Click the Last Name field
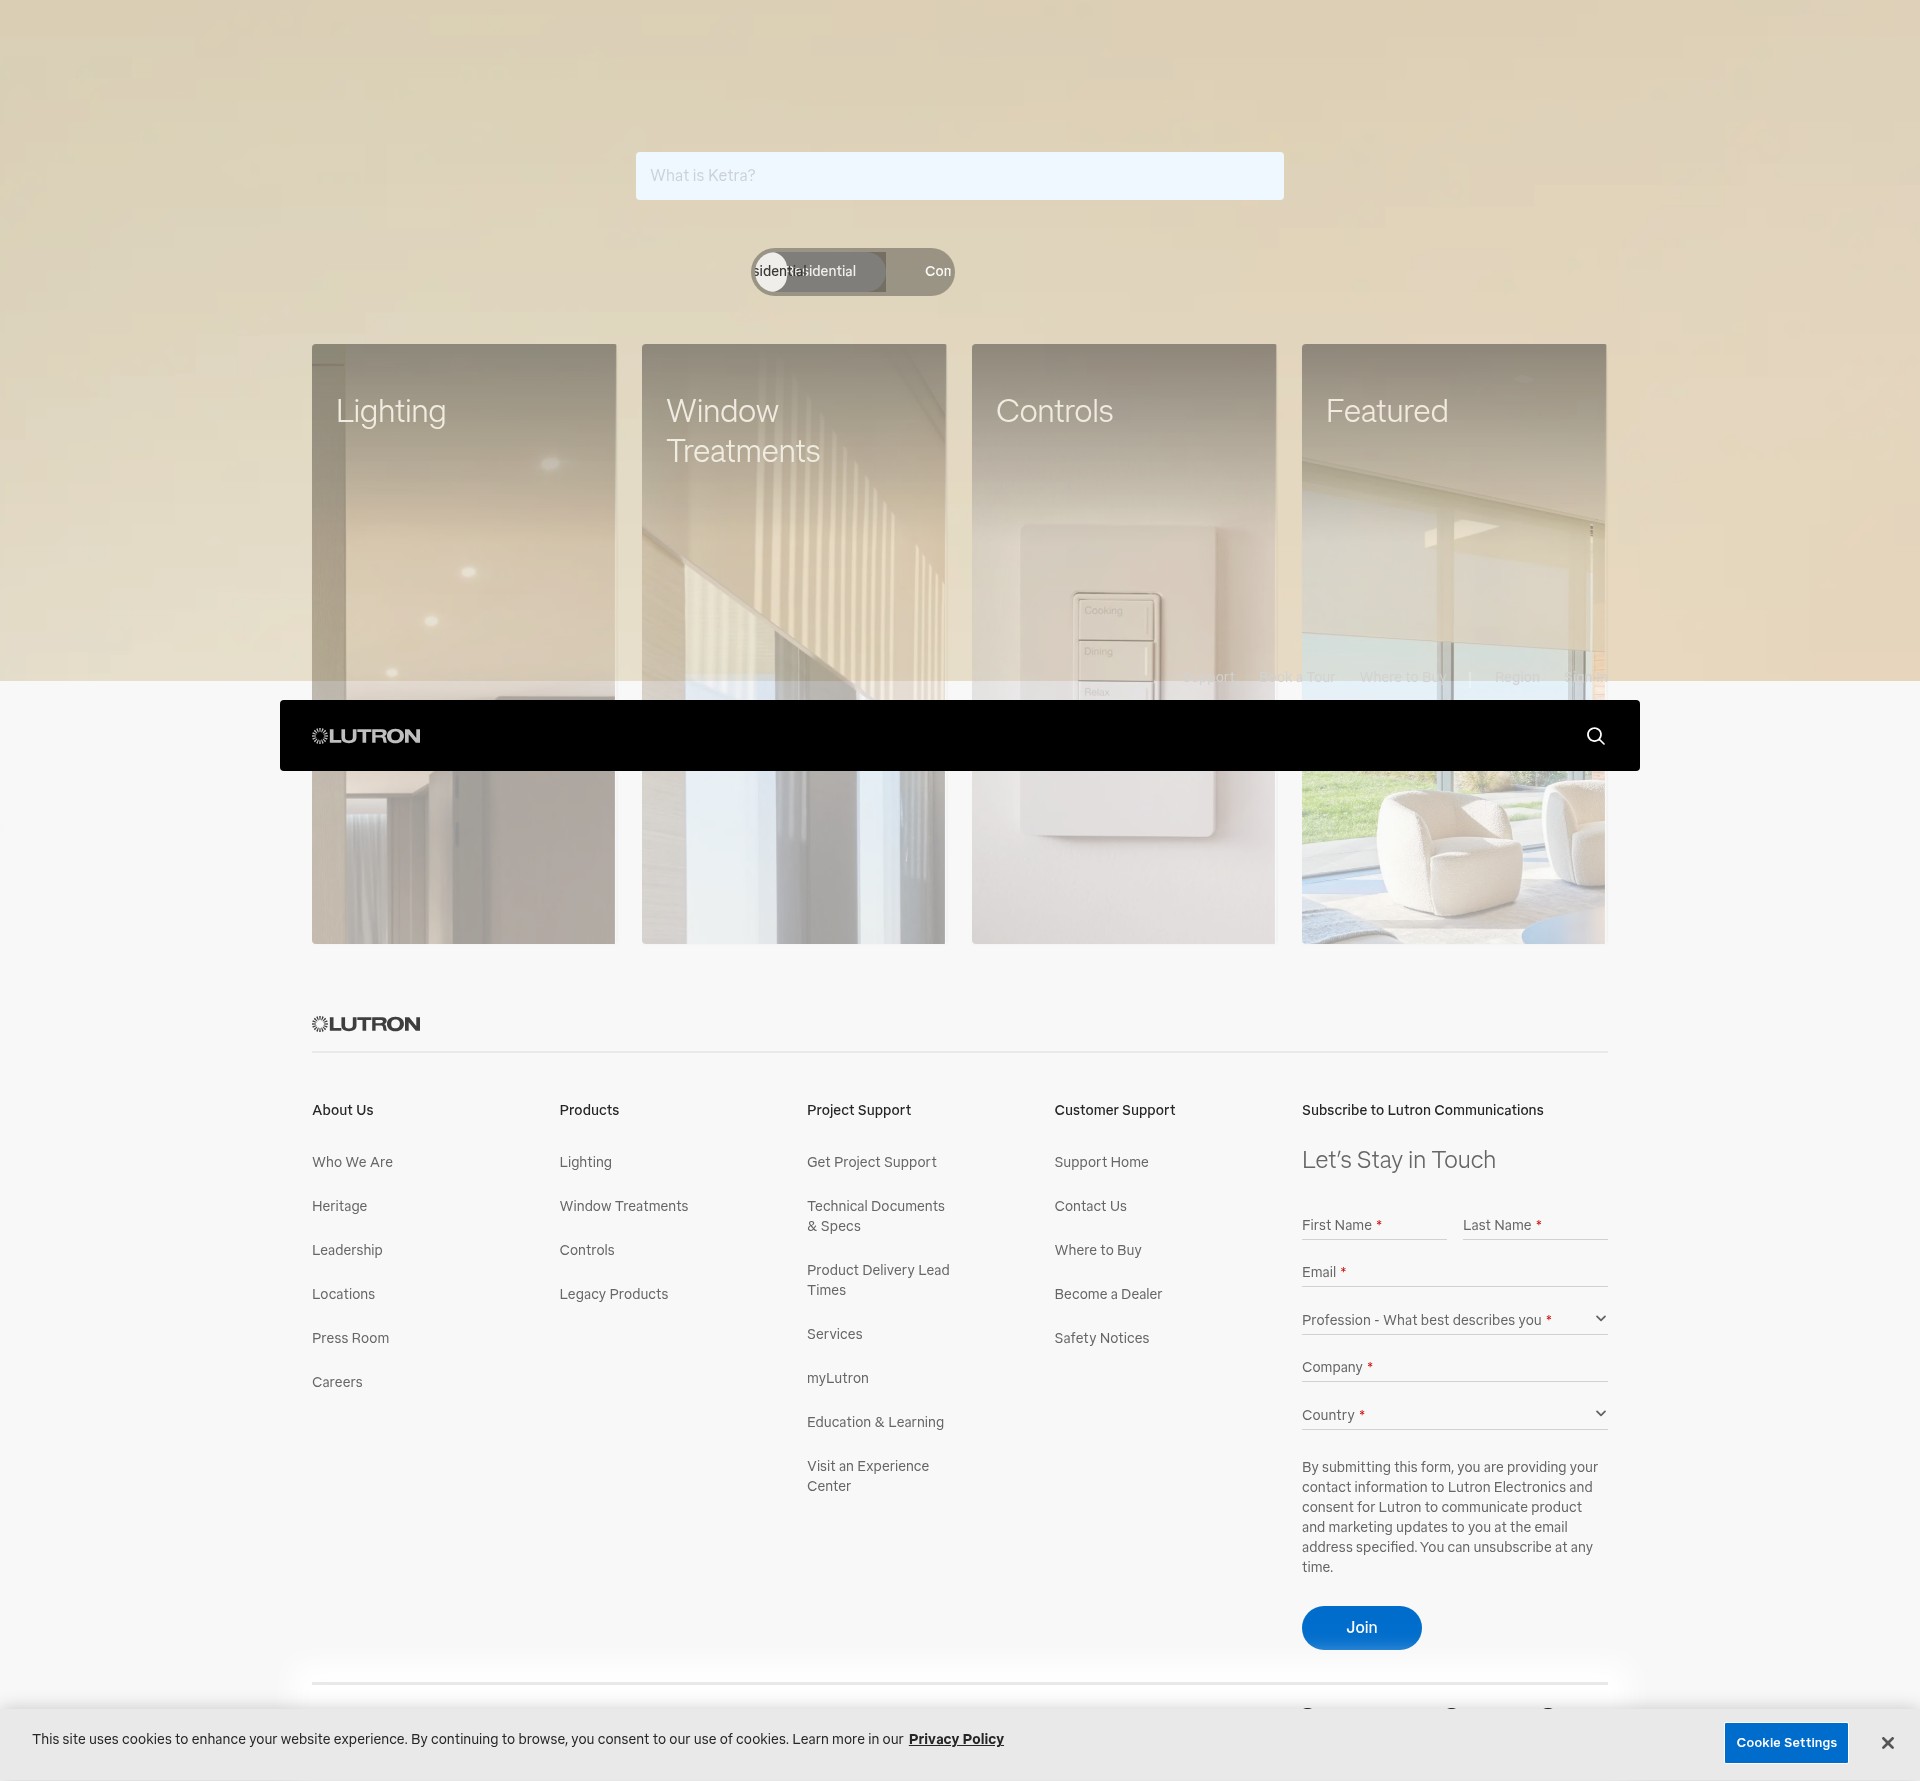Screen dimensions: 1920x1781 tap(1535, 1225)
